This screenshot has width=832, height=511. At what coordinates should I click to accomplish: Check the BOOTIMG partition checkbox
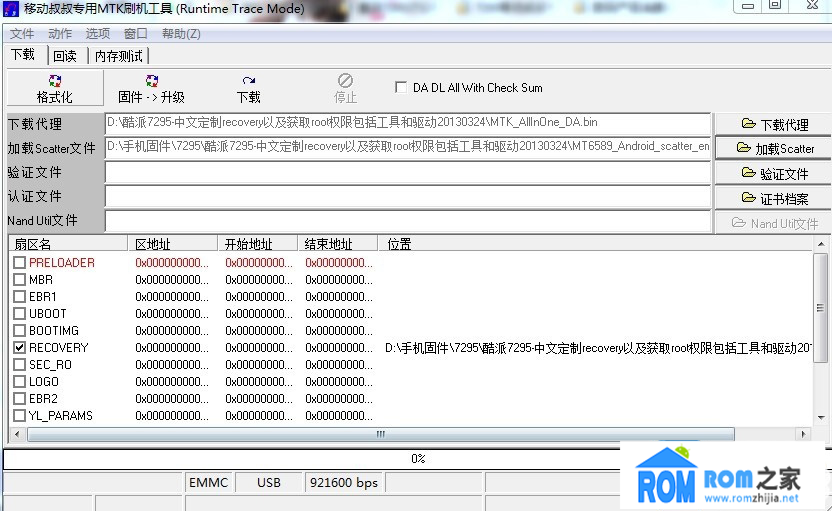20,330
